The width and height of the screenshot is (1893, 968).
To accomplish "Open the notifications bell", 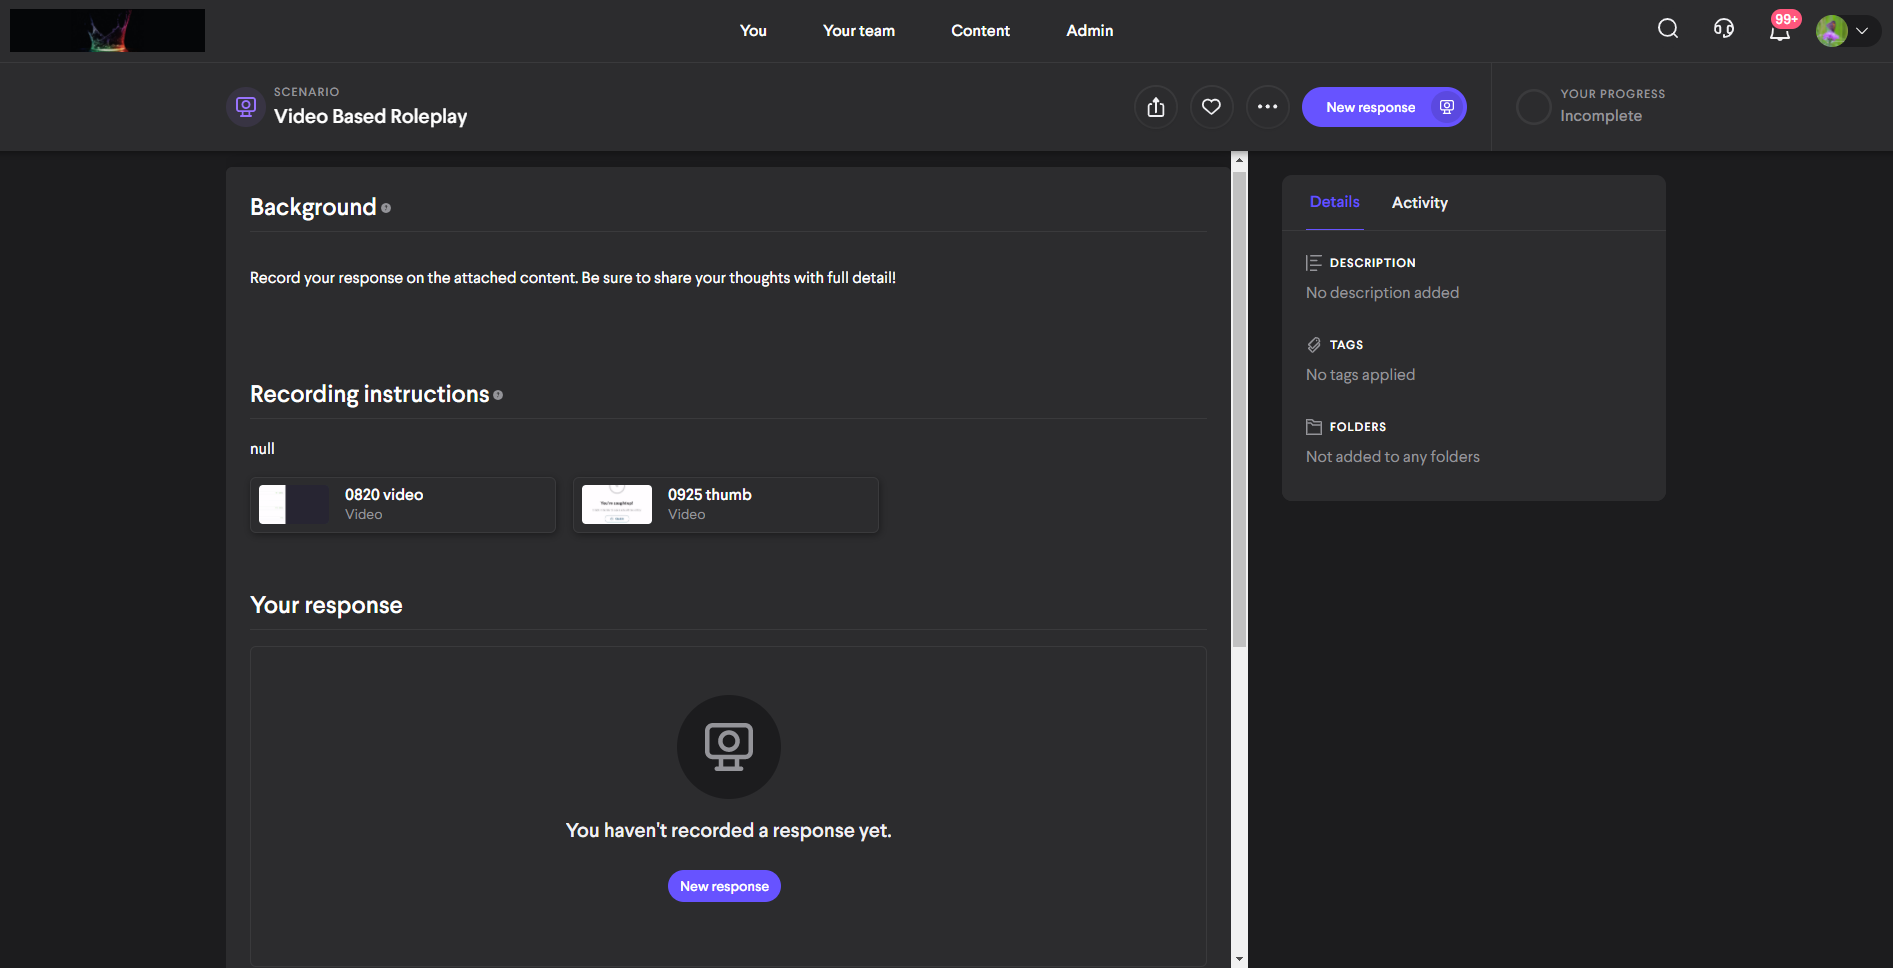I will tap(1779, 31).
